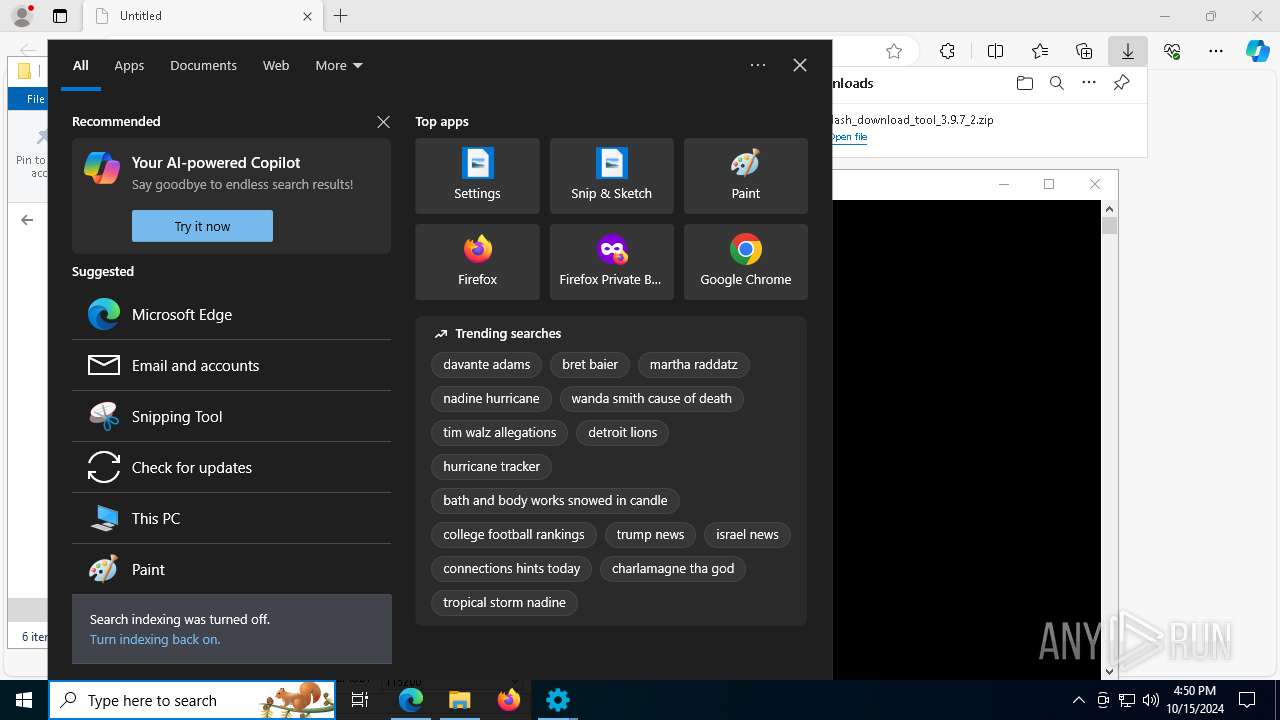
Task: Expand the More filter dropdown
Action: click(339, 65)
